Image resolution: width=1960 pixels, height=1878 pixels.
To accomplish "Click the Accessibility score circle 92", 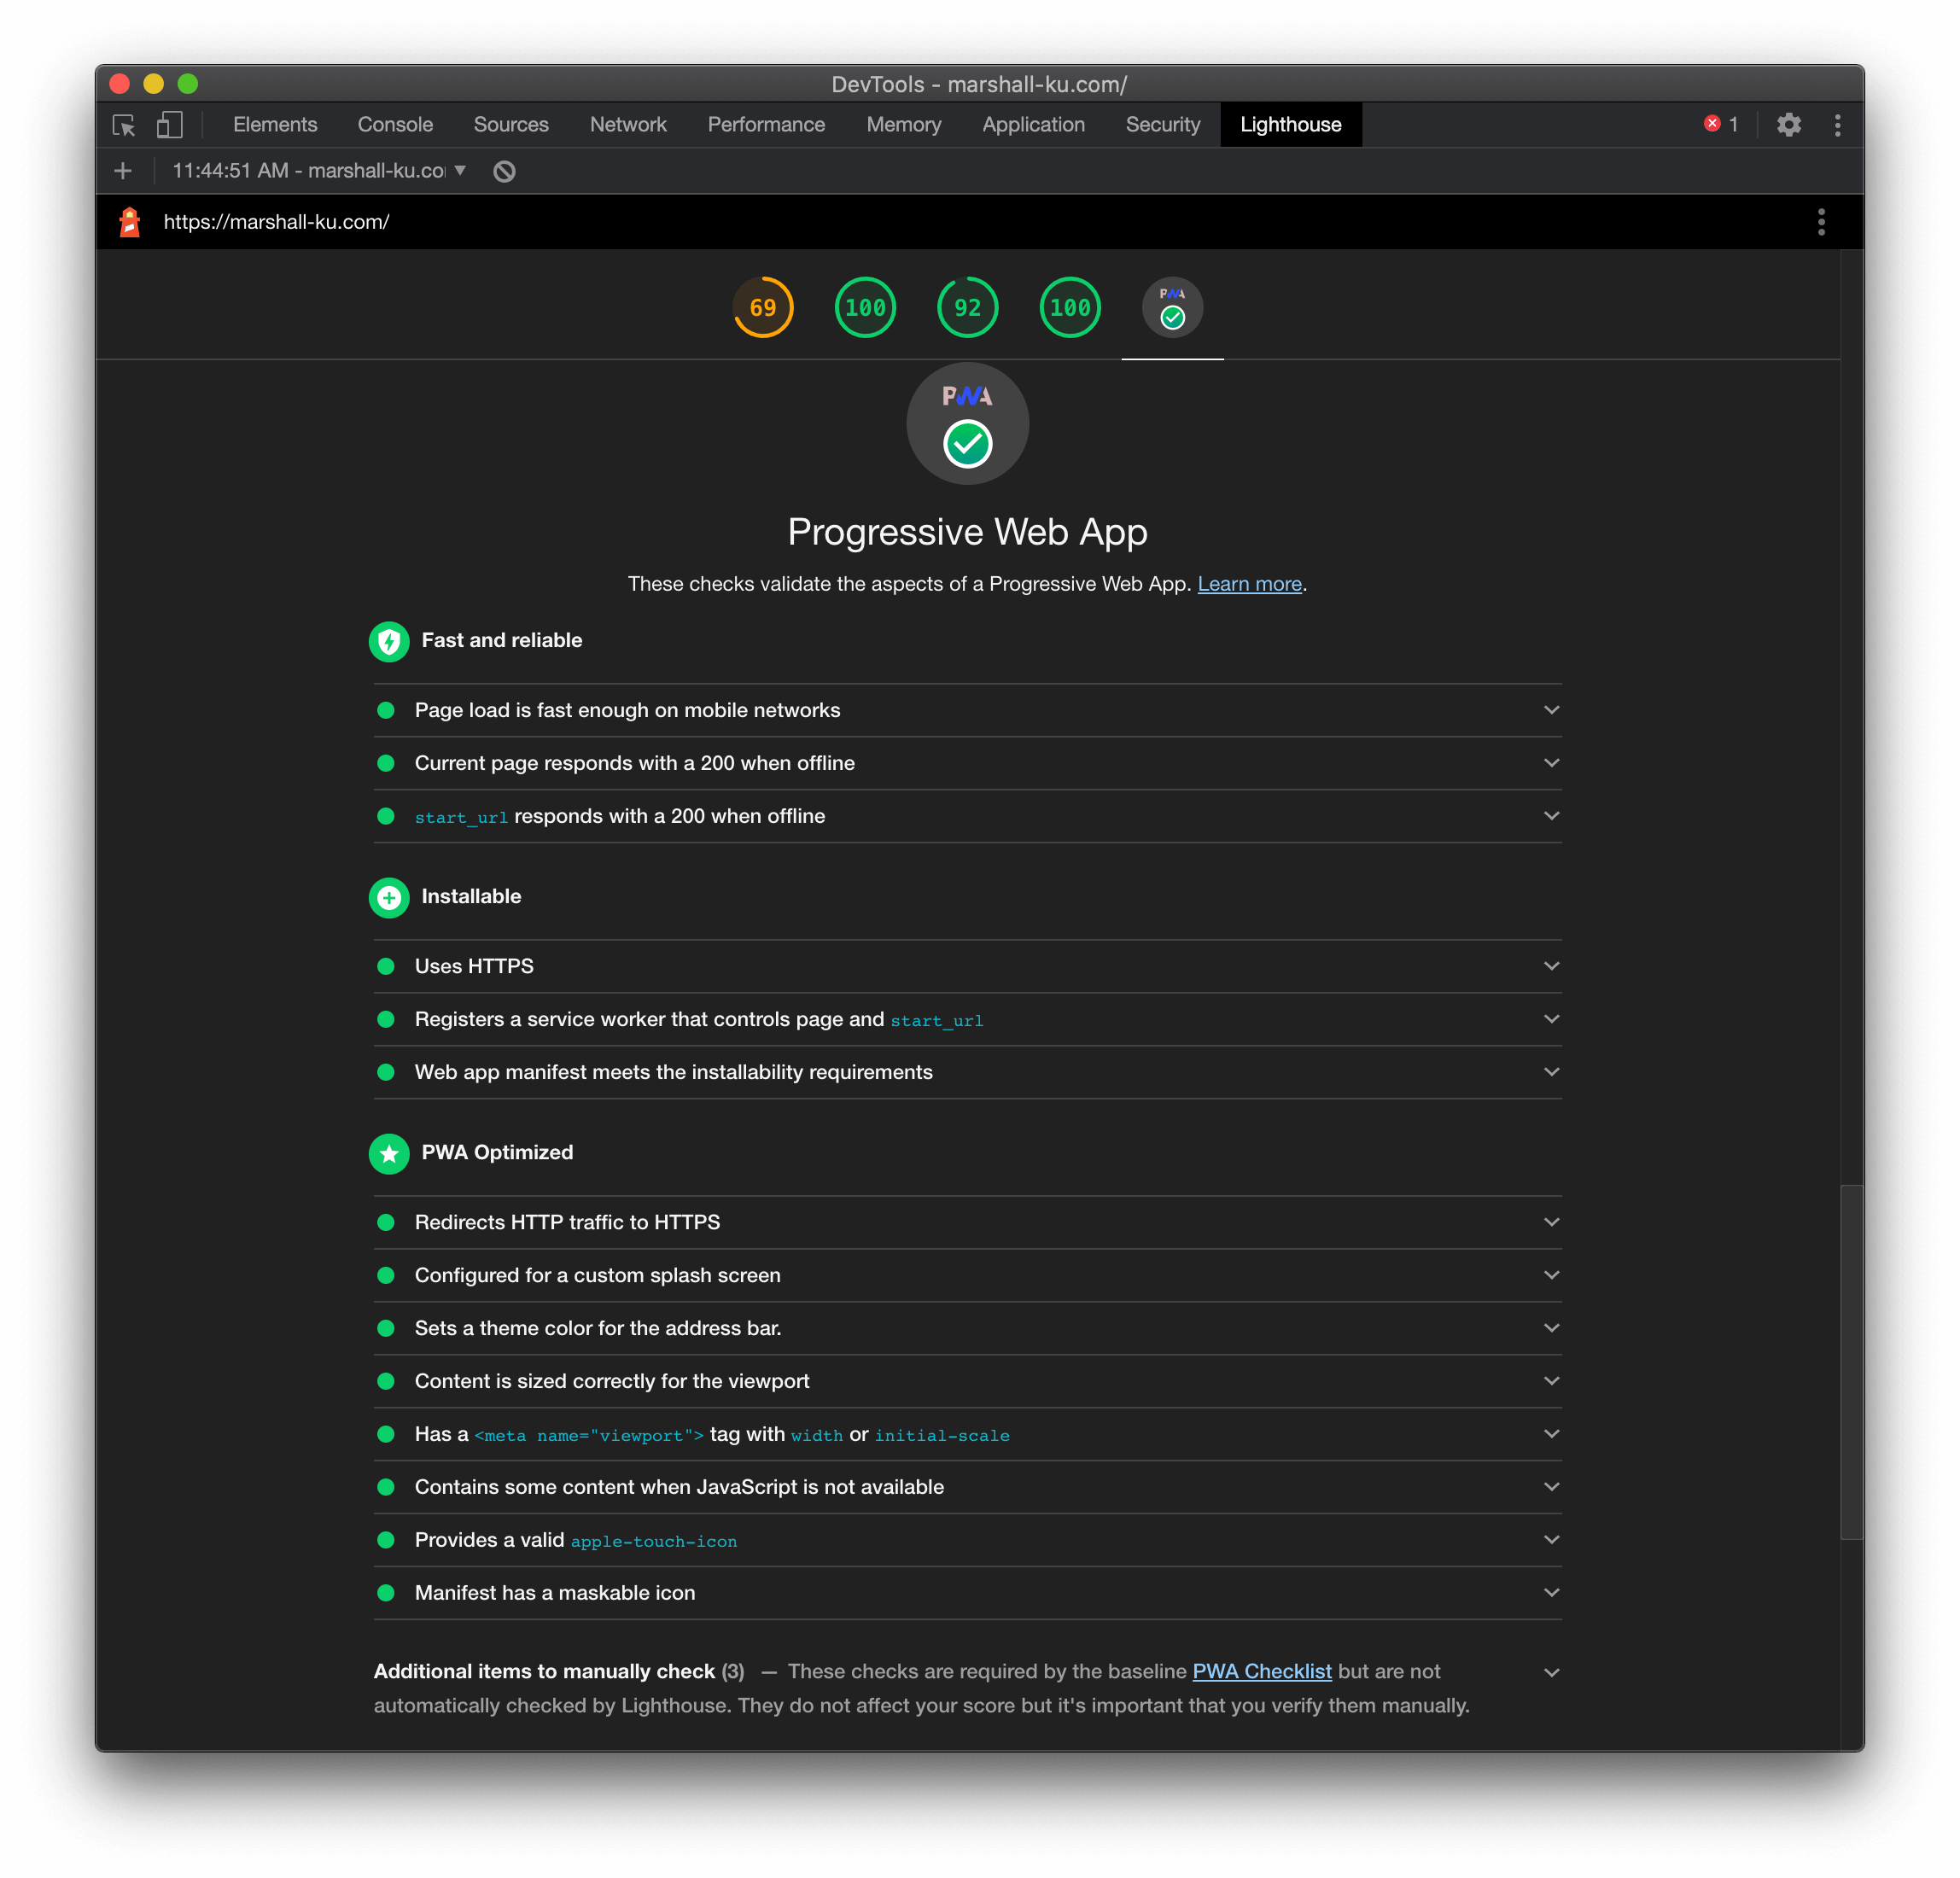I will tap(968, 308).
